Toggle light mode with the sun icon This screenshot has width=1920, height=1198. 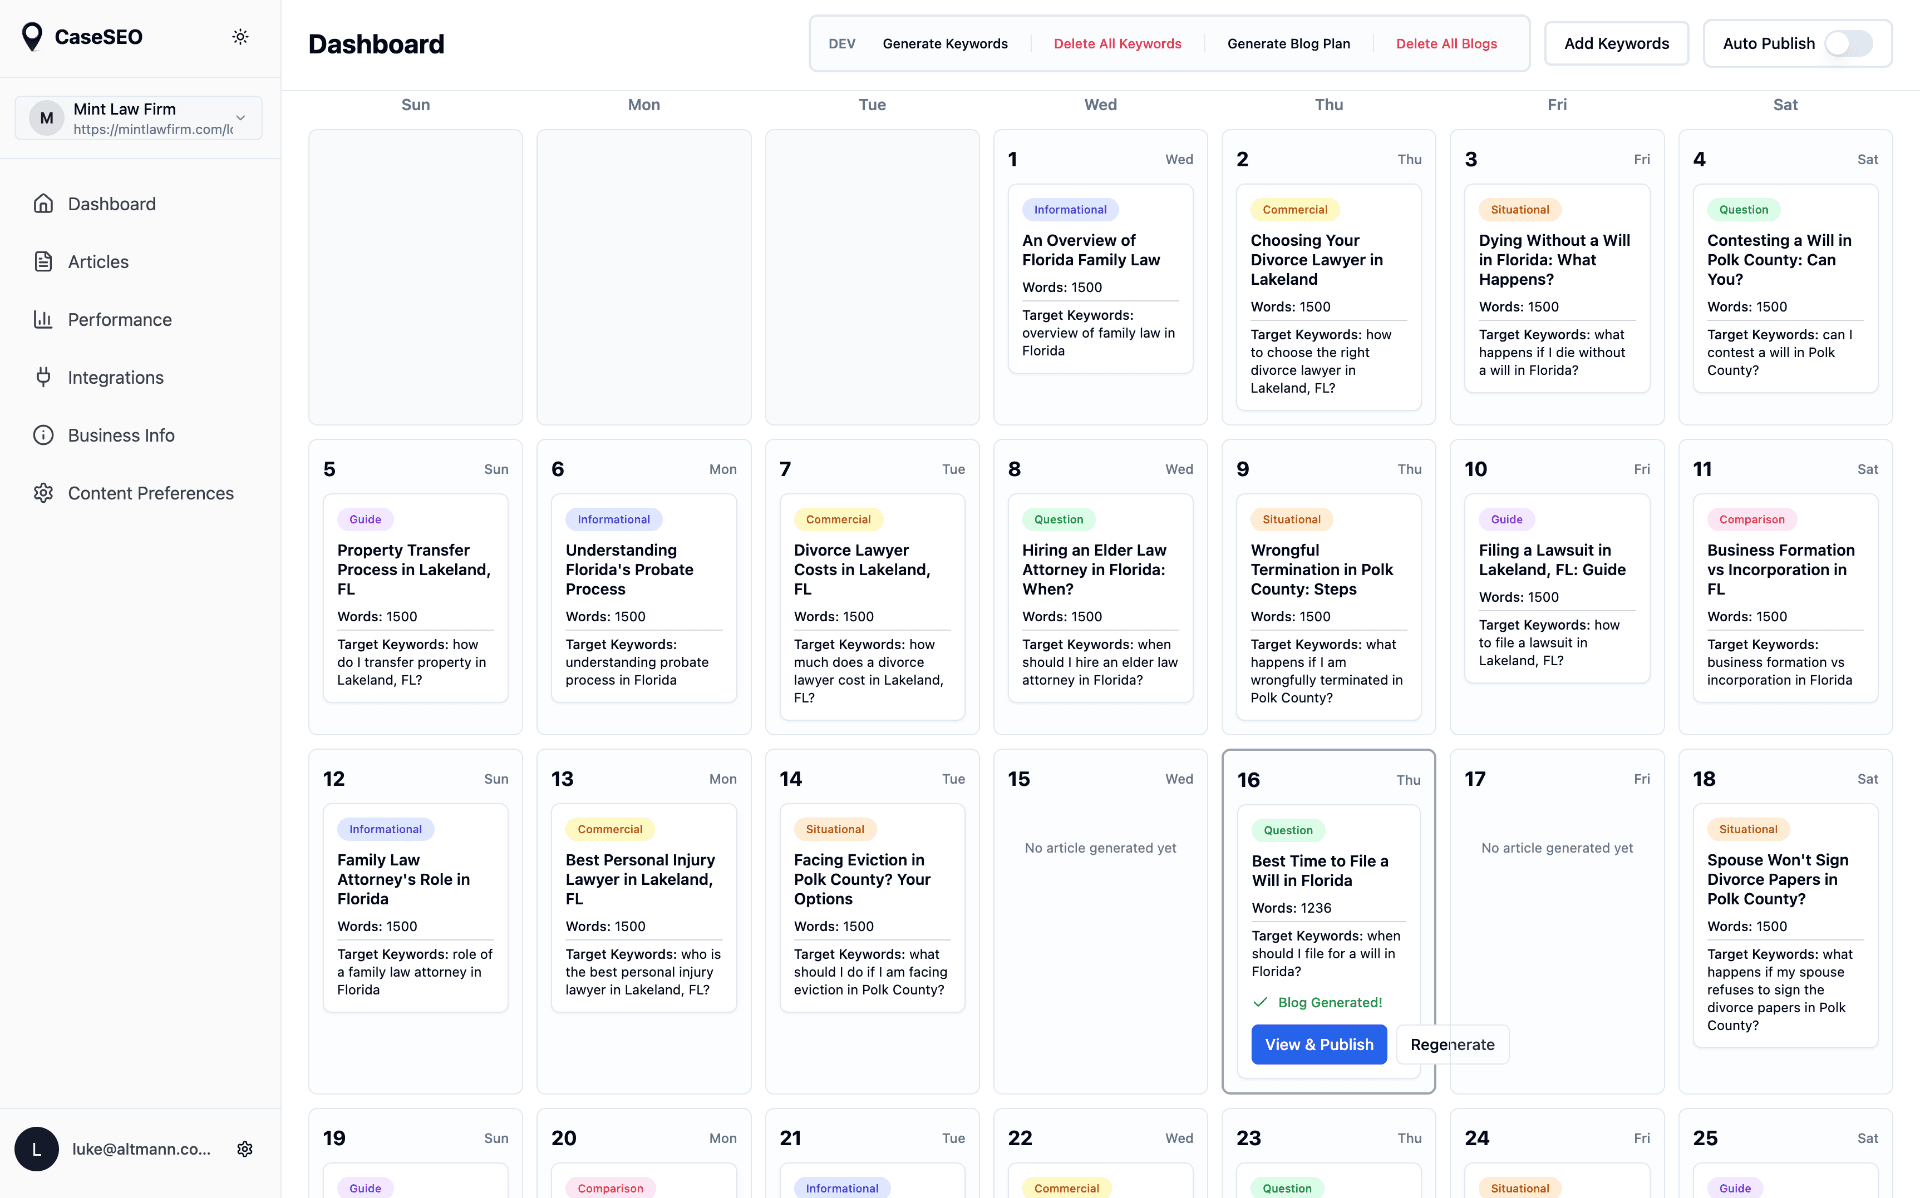tap(240, 36)
